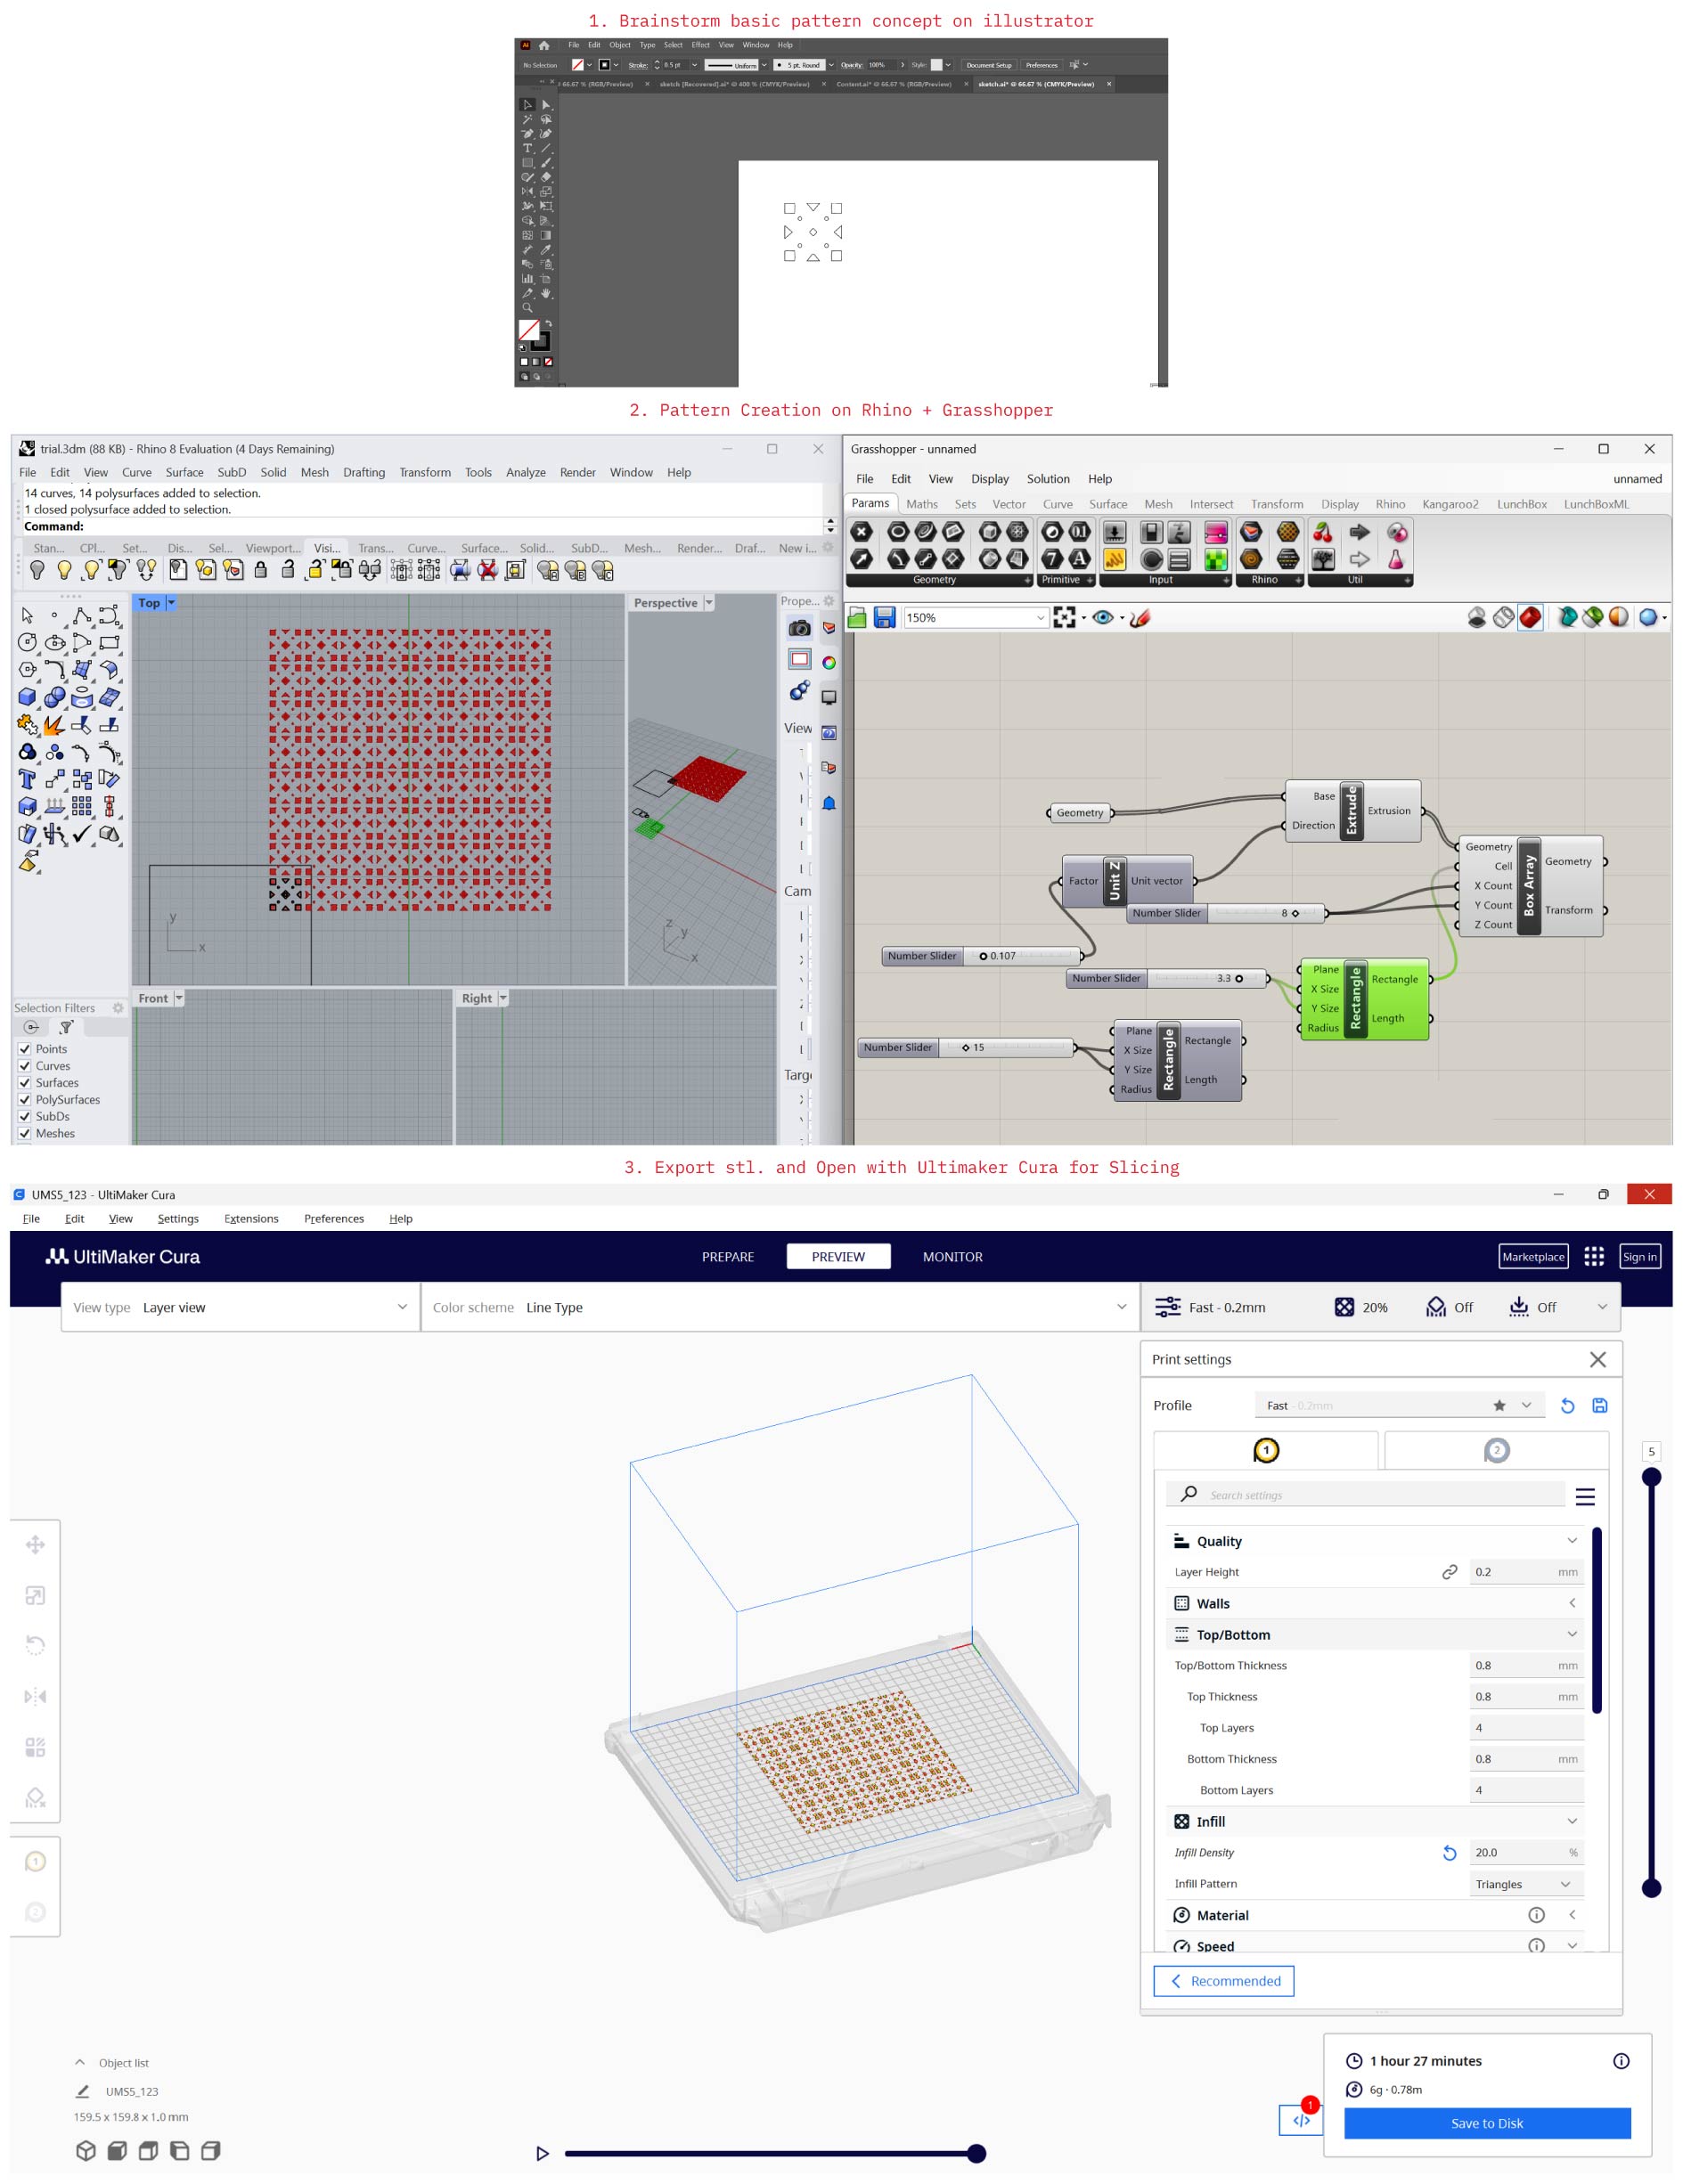Click the Grasshopper save file icon
1683x2184 pixels.
tap(884, 618)
